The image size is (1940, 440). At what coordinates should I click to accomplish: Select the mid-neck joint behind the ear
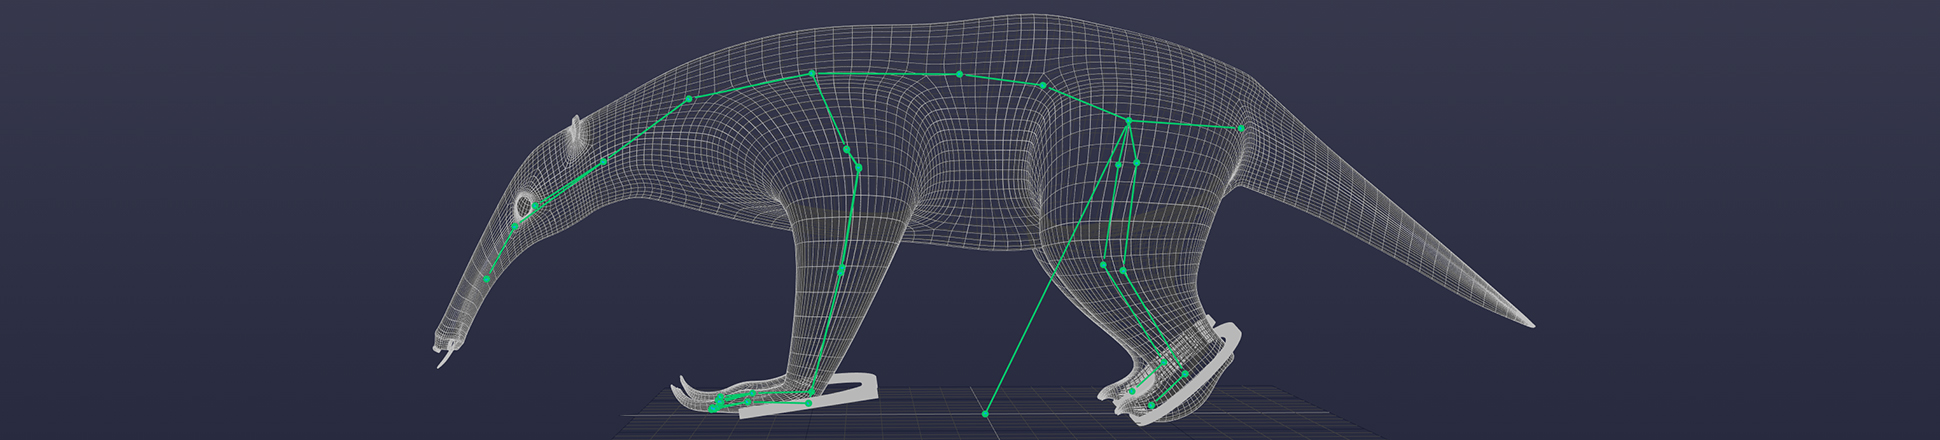pyautogui.click(x=603, y=162)
